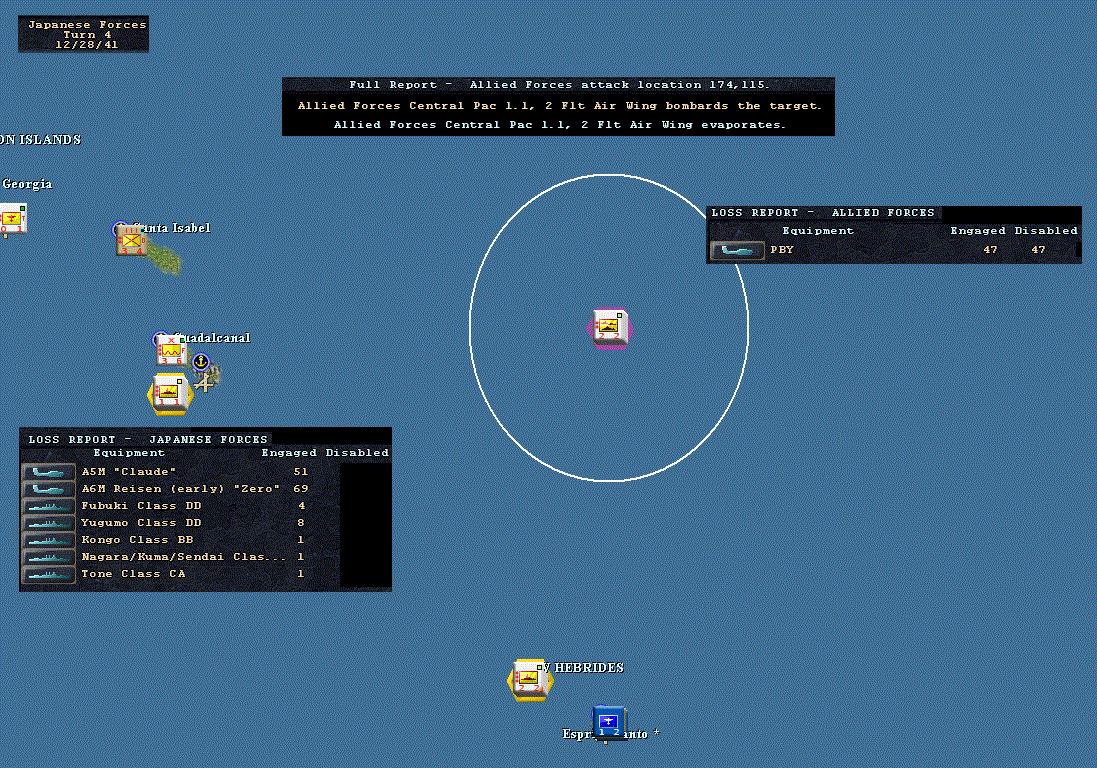1097x768 pixels.
Task: Click the A5M "Claude" row text
Action: (129, 471)
